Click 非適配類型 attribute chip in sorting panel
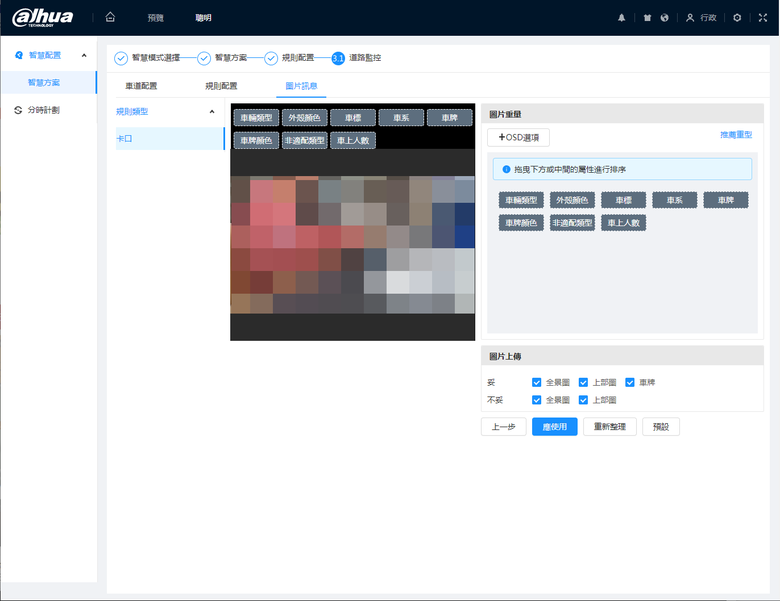 572,223
